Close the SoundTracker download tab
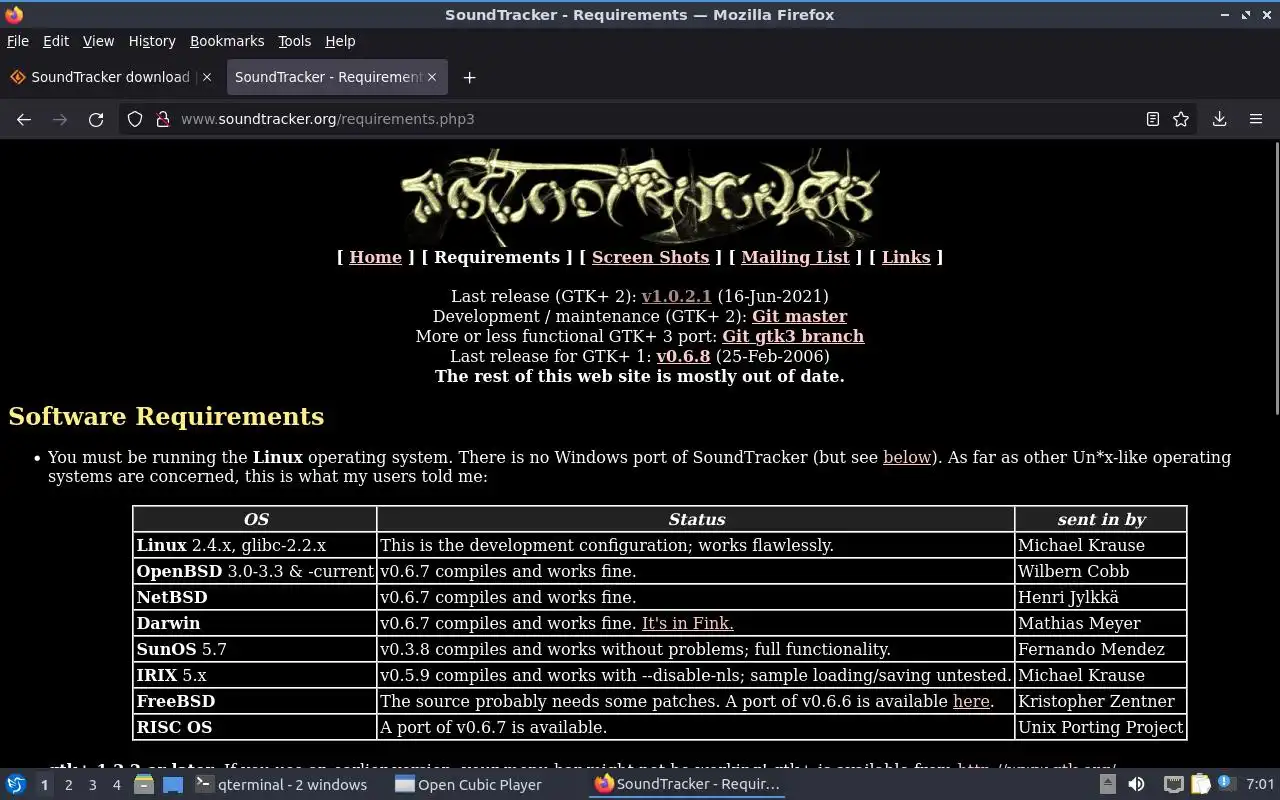Screen dimensions: 1280x800 click(206, 77)
